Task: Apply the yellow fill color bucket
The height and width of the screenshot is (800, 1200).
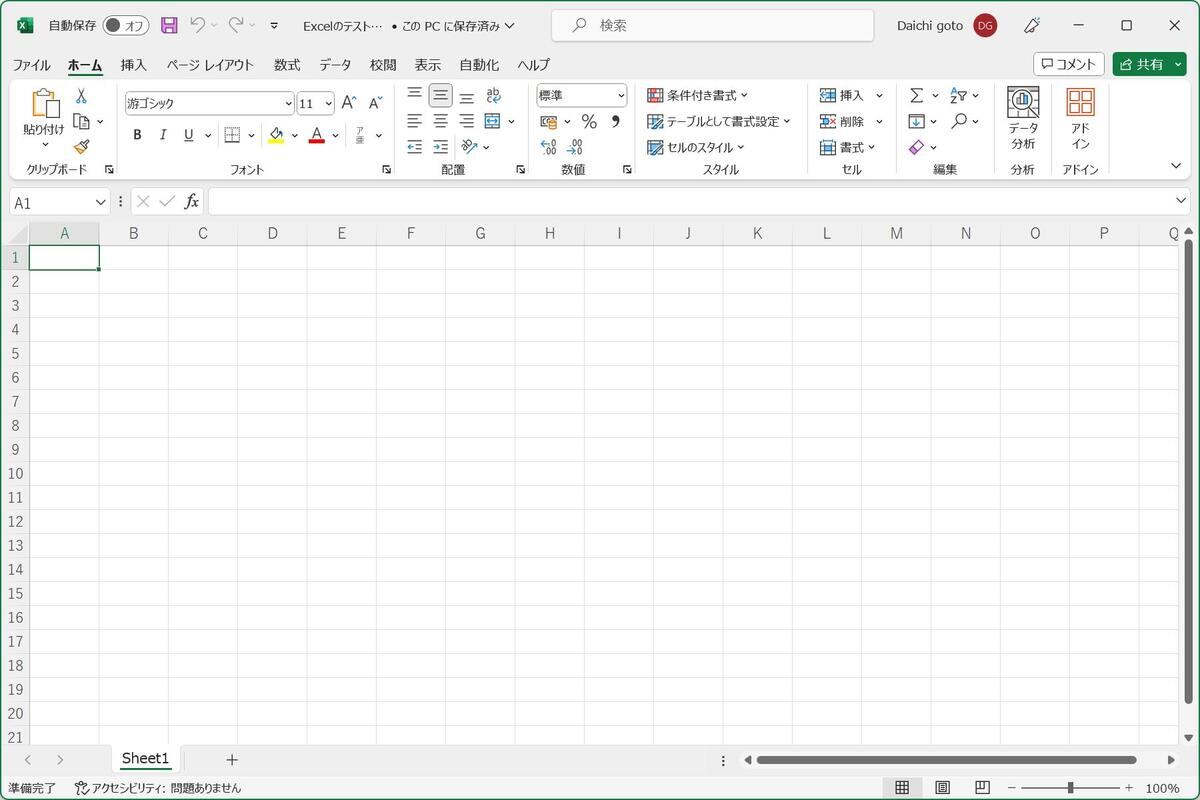Action: click(x=276, y=135)
